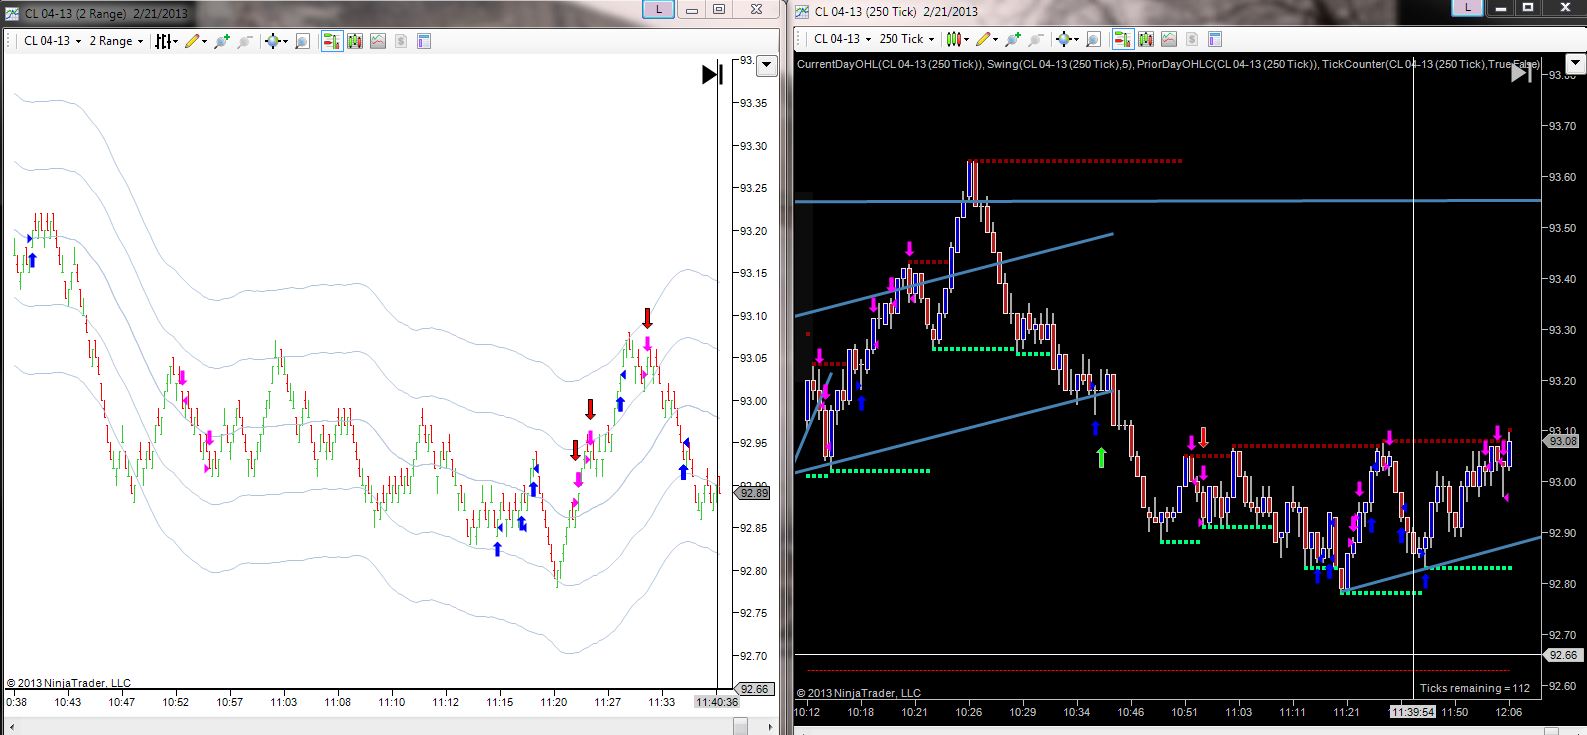Click Strategies dollar icon in 2 Range chart
The image size is (1587, 735).
(401, 41)
